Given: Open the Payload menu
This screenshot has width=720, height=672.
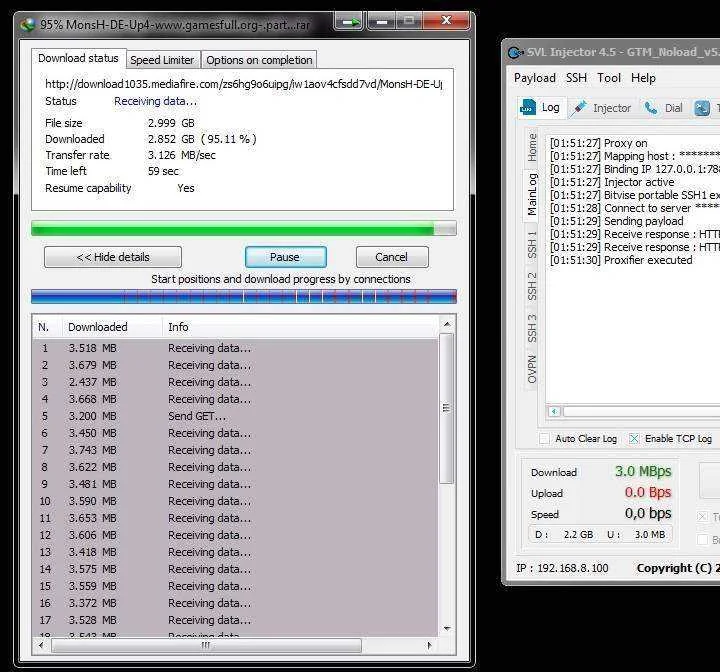Looking at the screenshot, I should coord(534,78).
